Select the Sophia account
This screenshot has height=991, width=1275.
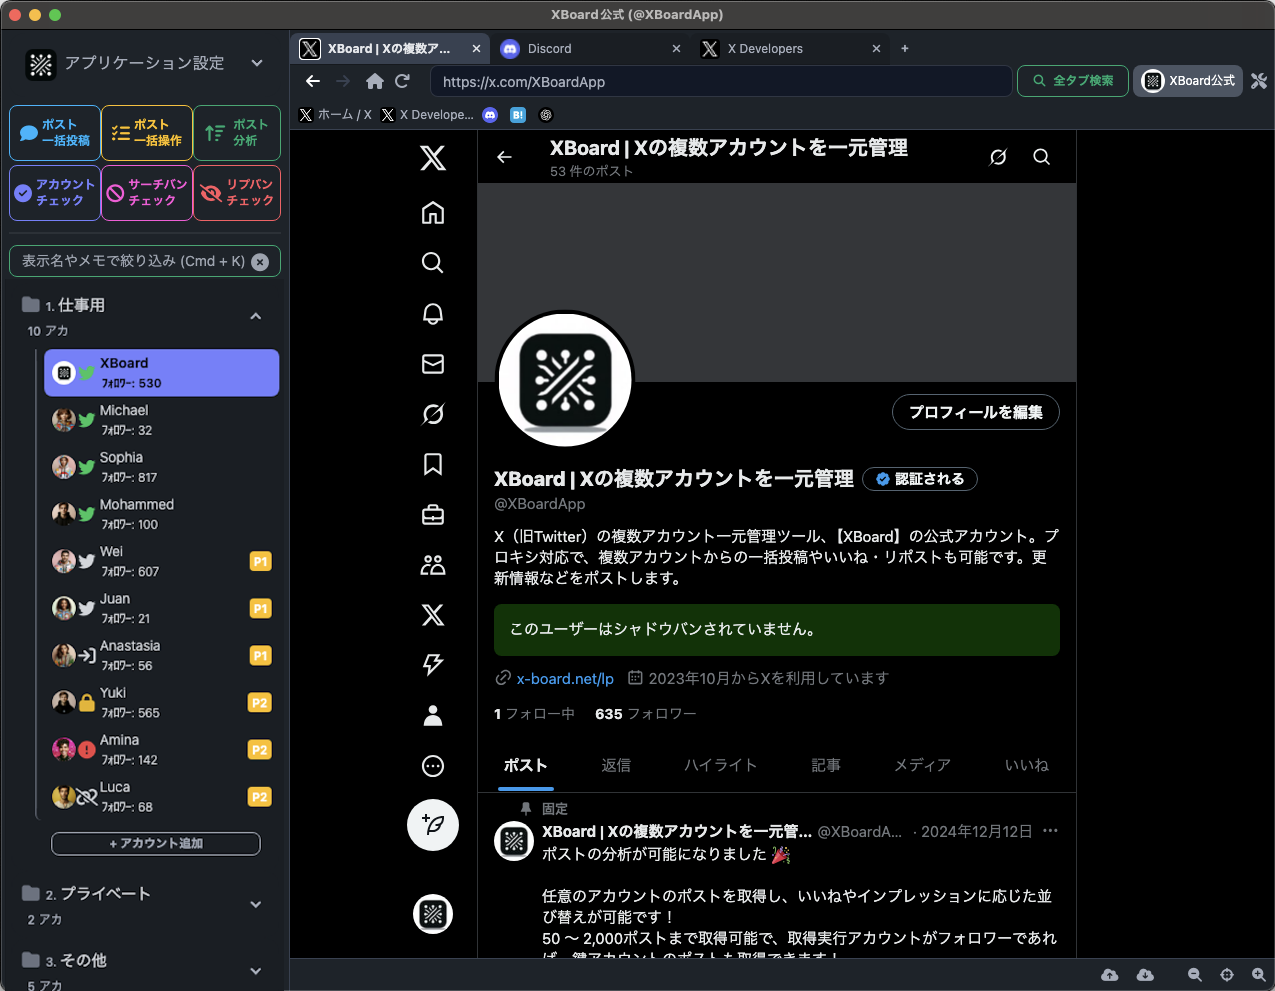(162, 467)
